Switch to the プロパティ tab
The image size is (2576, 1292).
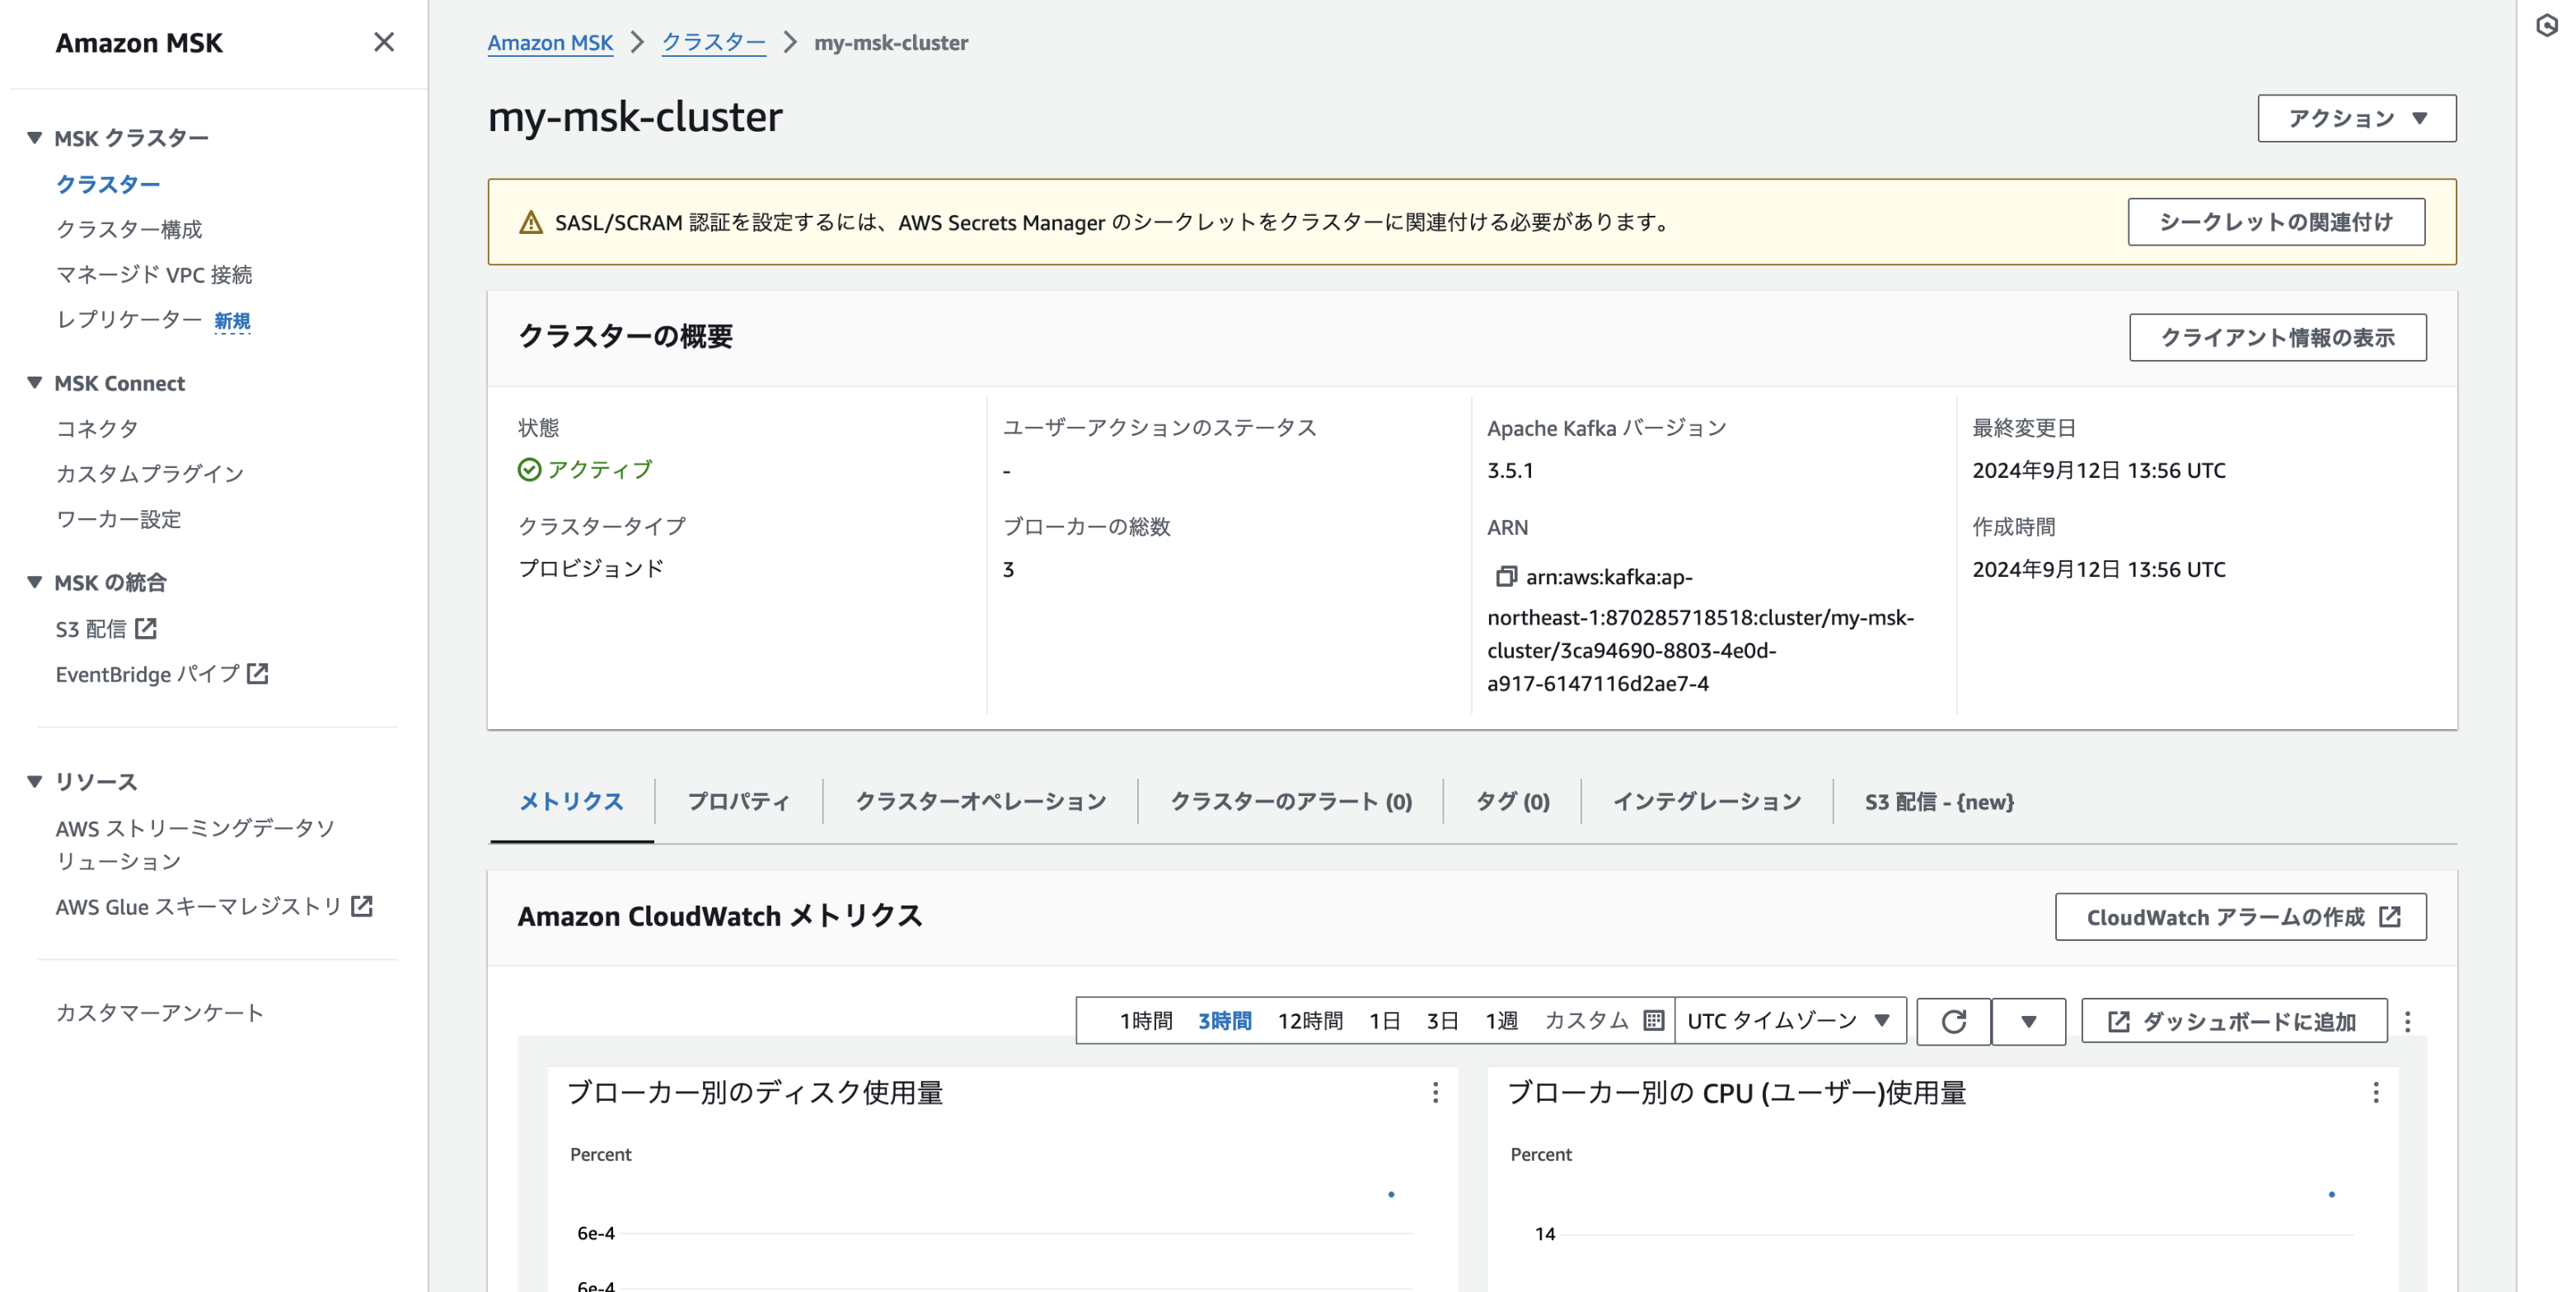(738, 801)
